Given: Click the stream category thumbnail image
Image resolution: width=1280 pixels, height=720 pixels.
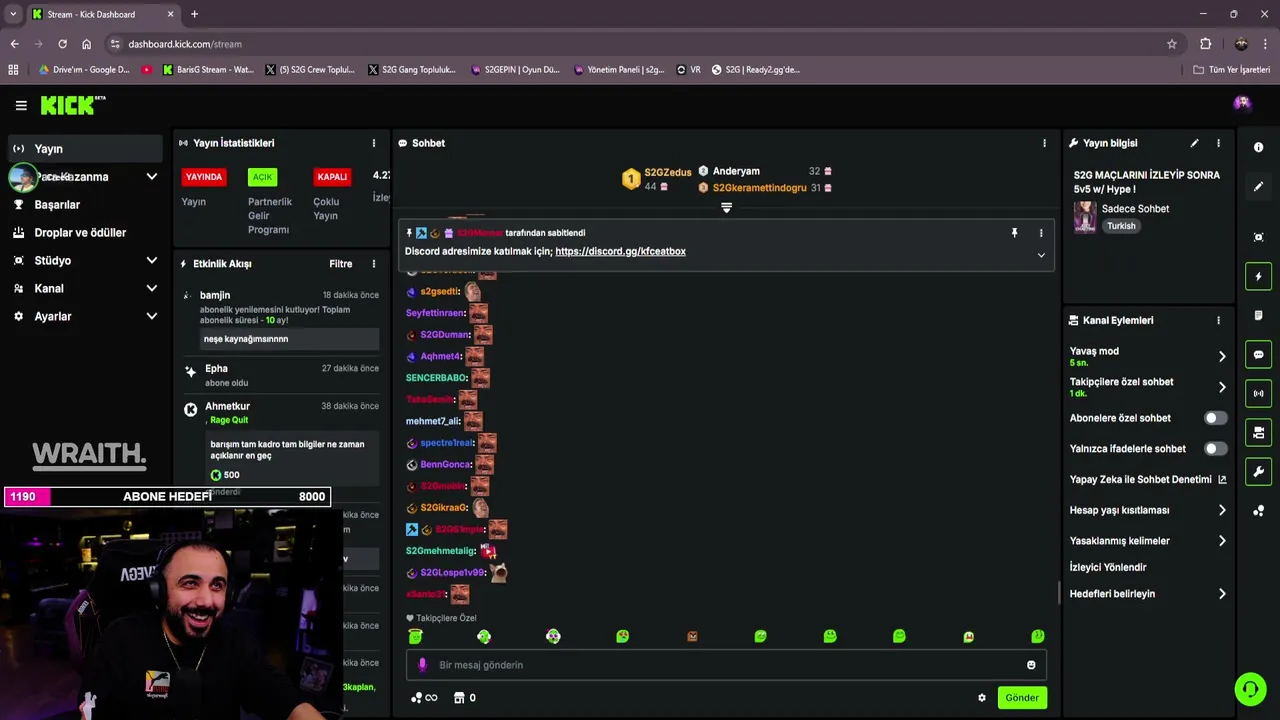Looking at the screenshot, I should click(1085, 217).
